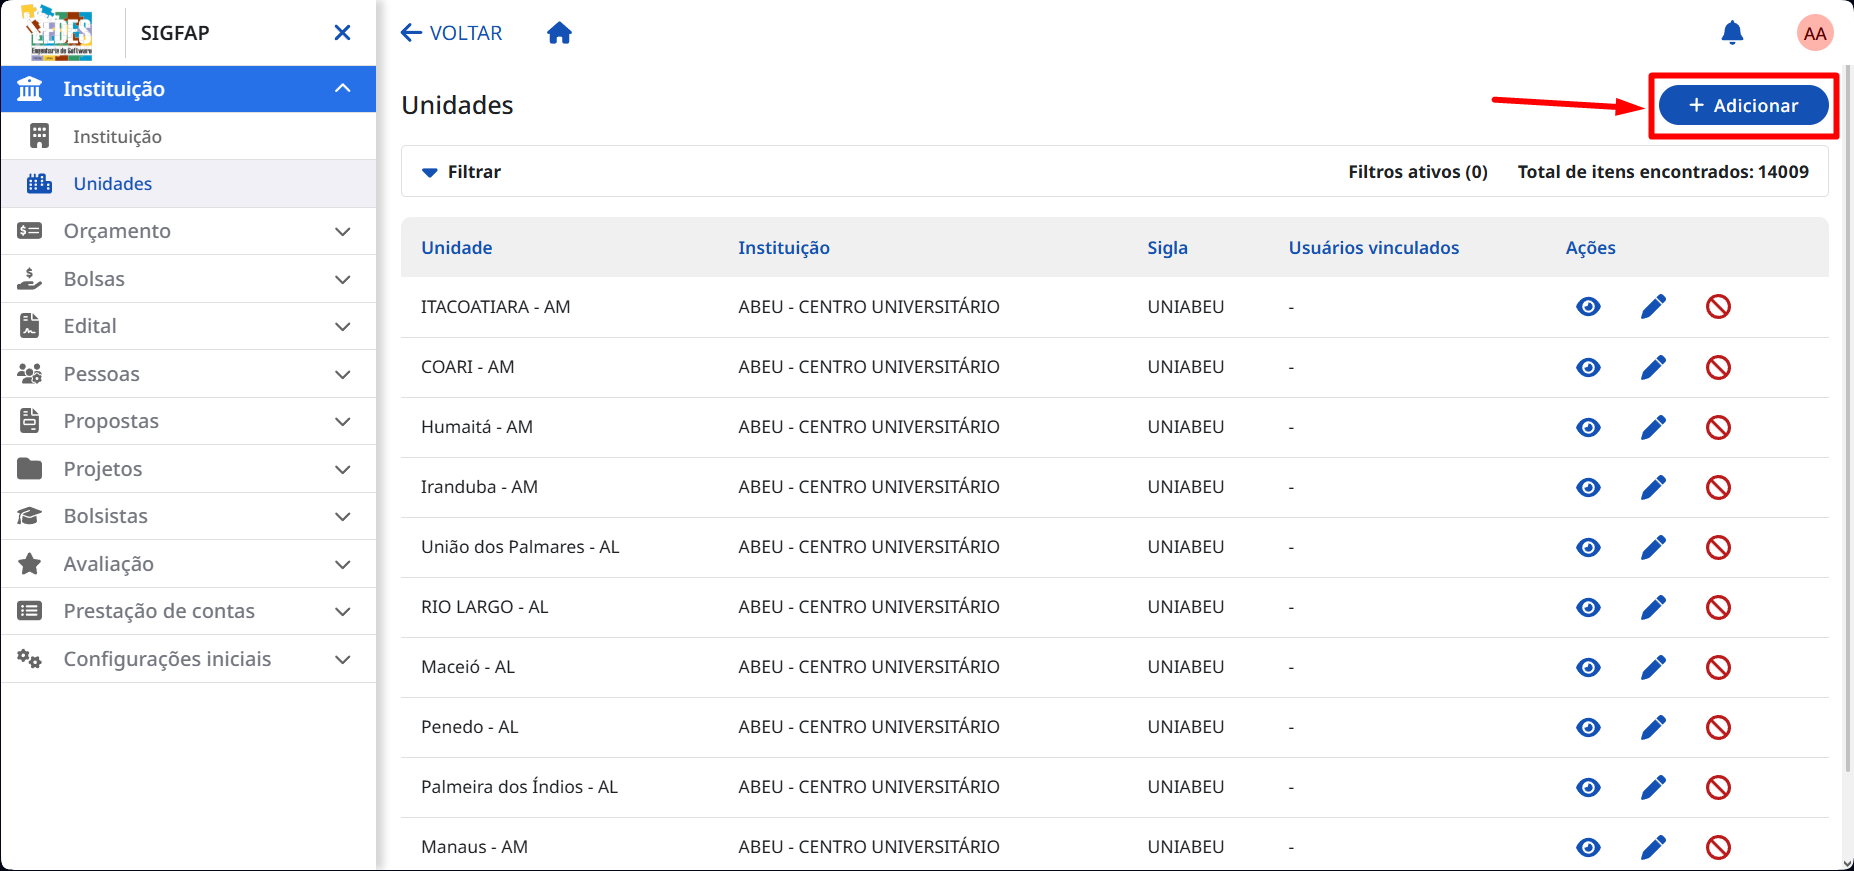
Task: Sort by the Sigla column header
Action: click(1167, 248)
